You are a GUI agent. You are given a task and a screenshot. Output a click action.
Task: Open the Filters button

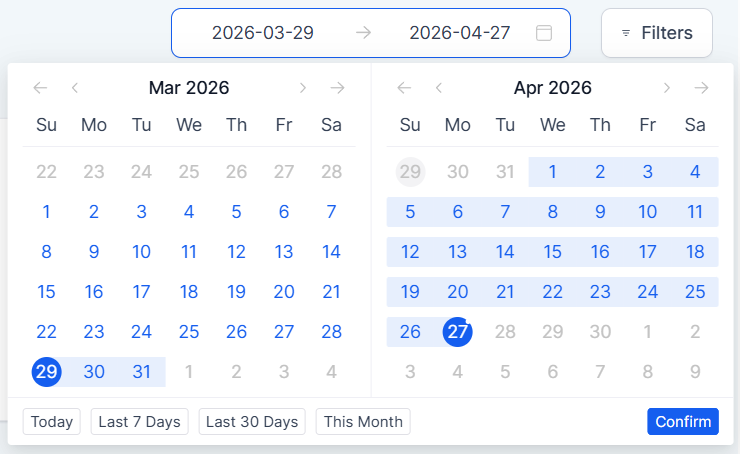point(656,33)
